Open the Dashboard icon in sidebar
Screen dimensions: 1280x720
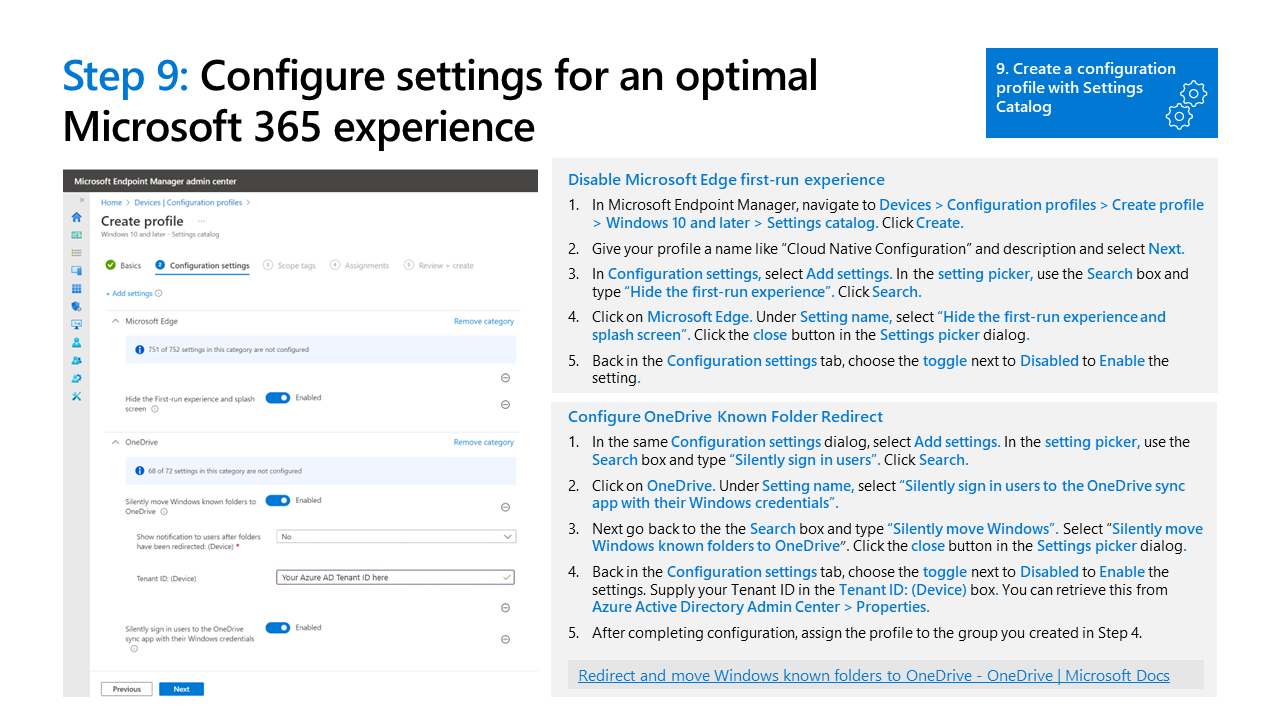(76, 235)
